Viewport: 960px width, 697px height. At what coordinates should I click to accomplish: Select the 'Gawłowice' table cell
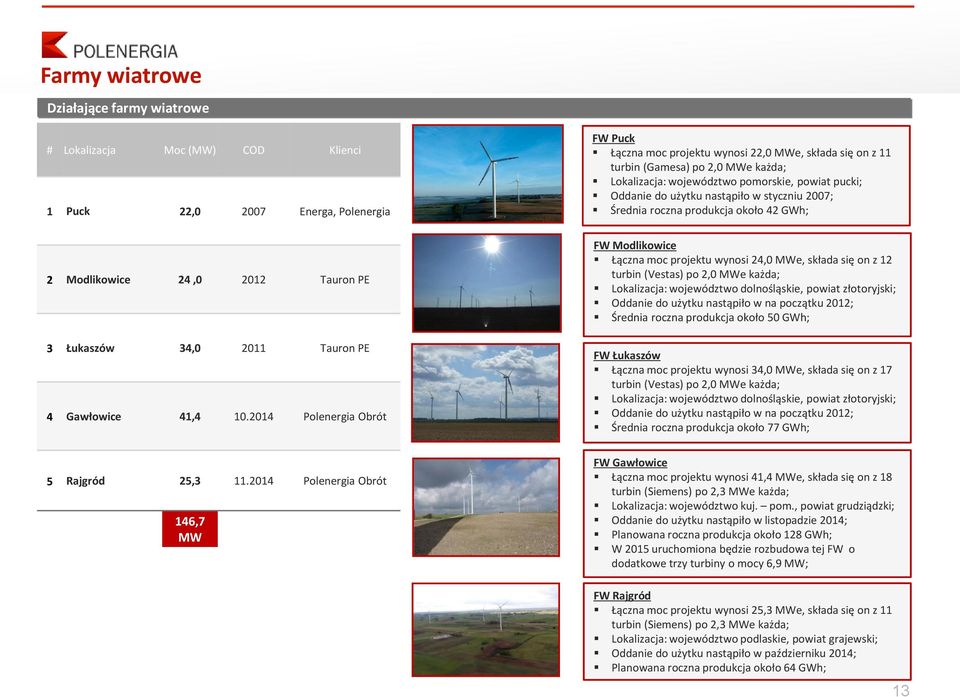coord(94,416)
